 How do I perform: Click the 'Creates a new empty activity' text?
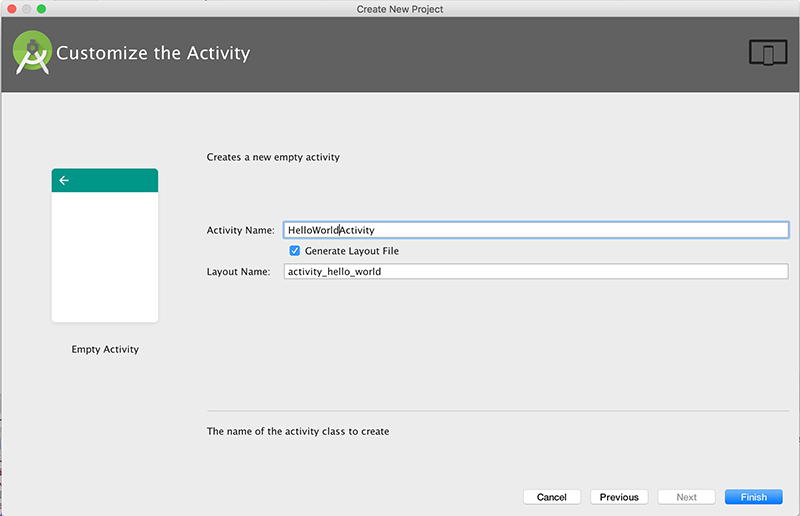click(273, 157)
